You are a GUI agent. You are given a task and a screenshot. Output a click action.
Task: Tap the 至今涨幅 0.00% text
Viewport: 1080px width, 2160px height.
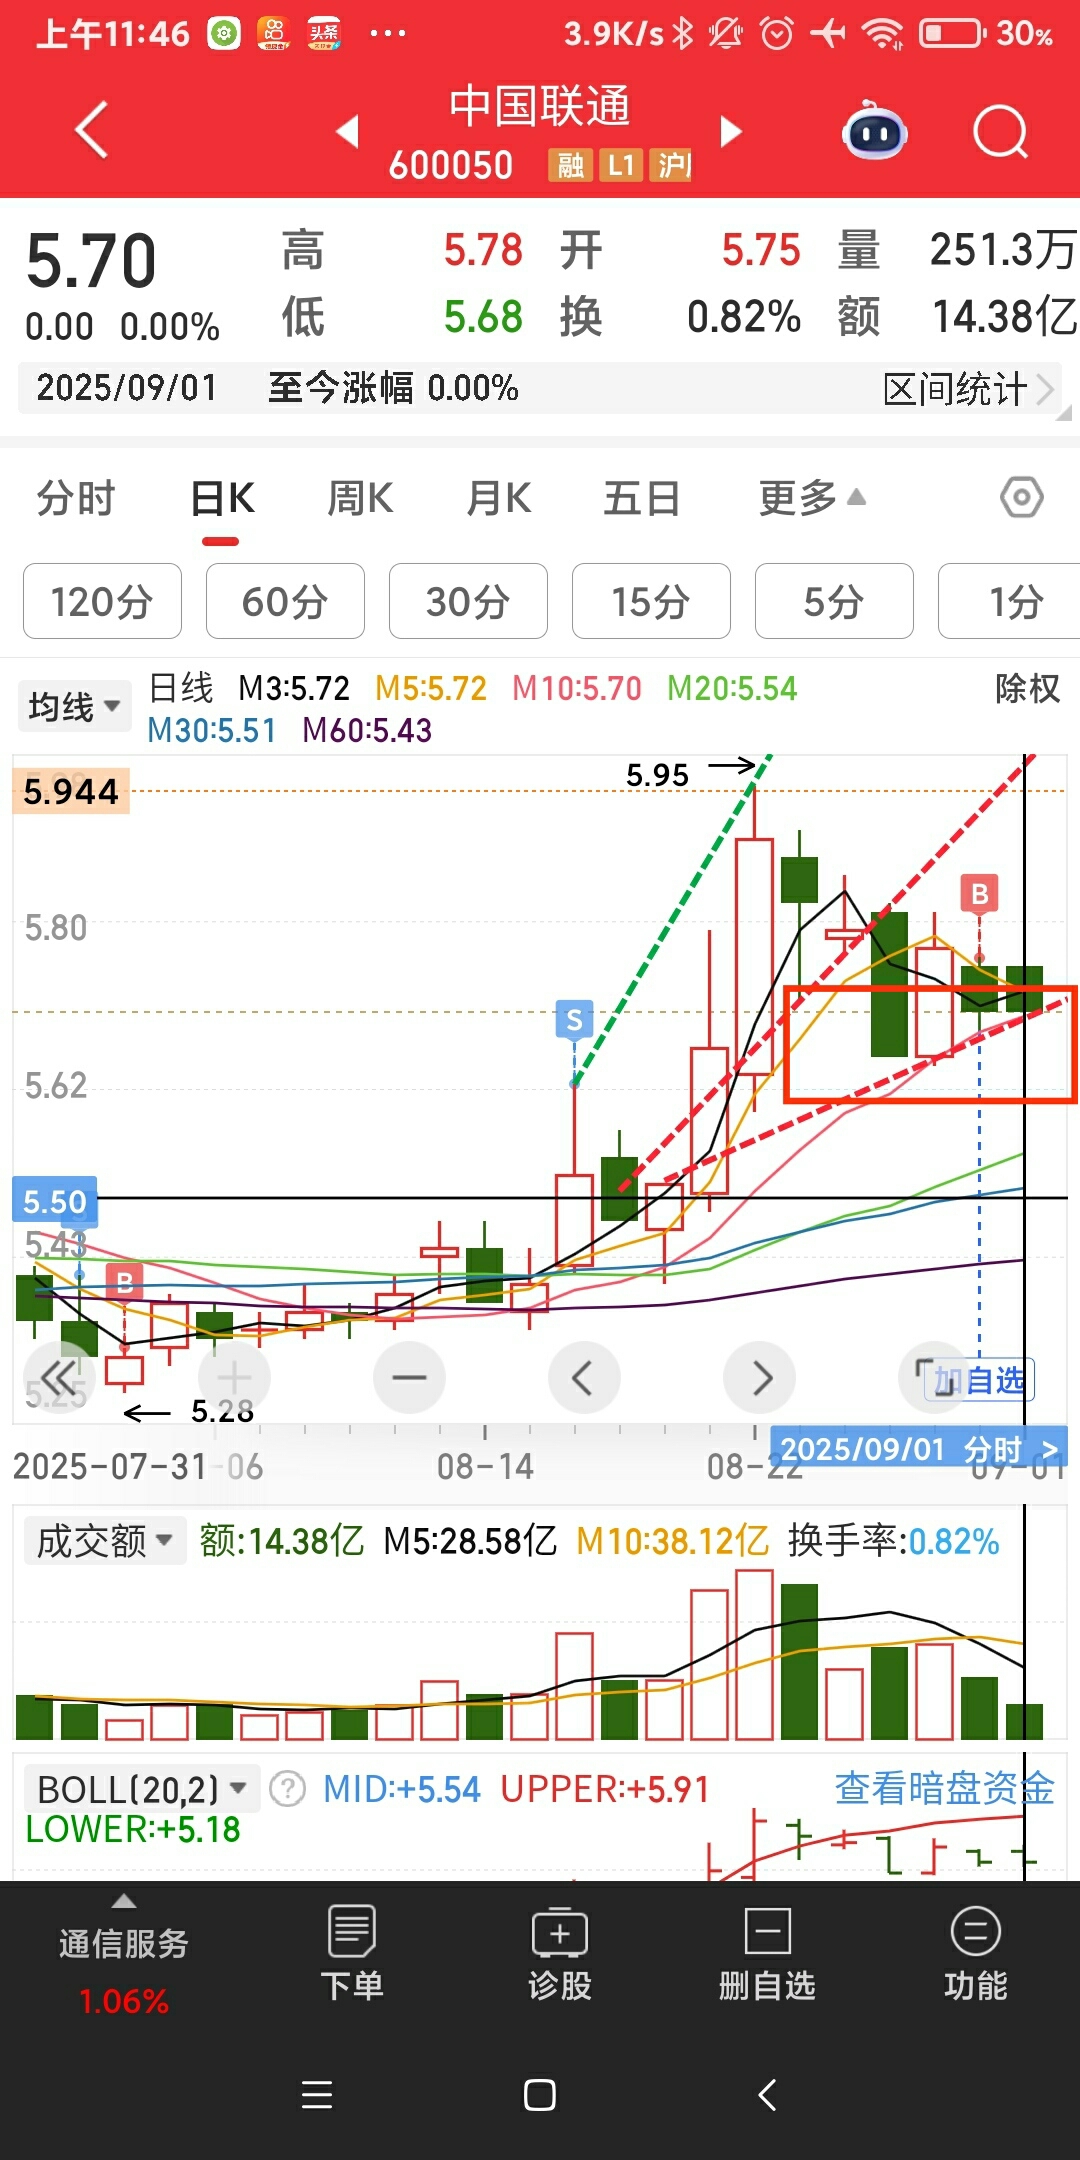click(393, 388)
